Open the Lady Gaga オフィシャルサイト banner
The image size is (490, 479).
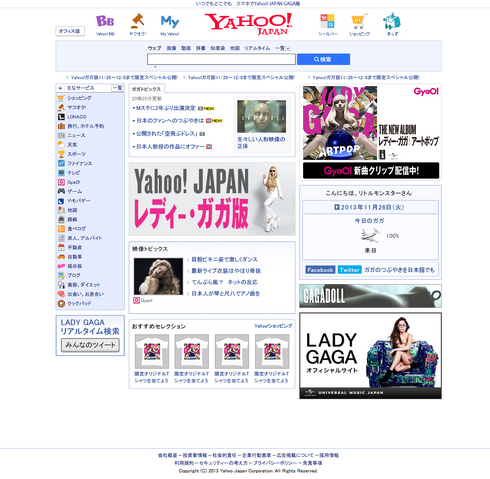[370, 356]
